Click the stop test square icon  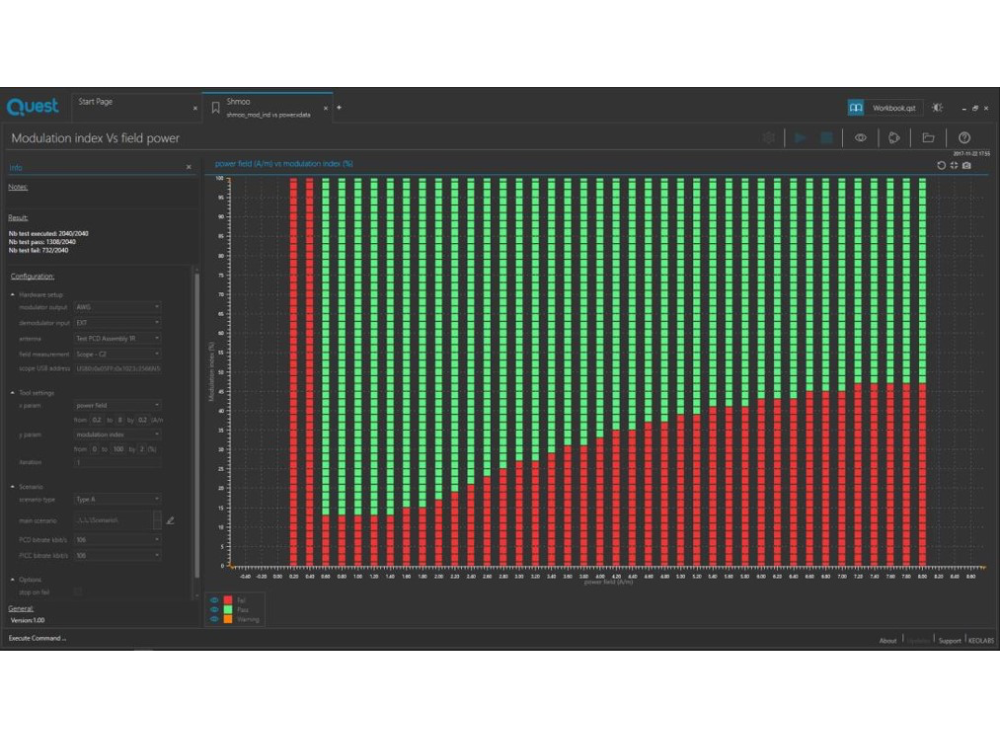click(x=827, y=138)
